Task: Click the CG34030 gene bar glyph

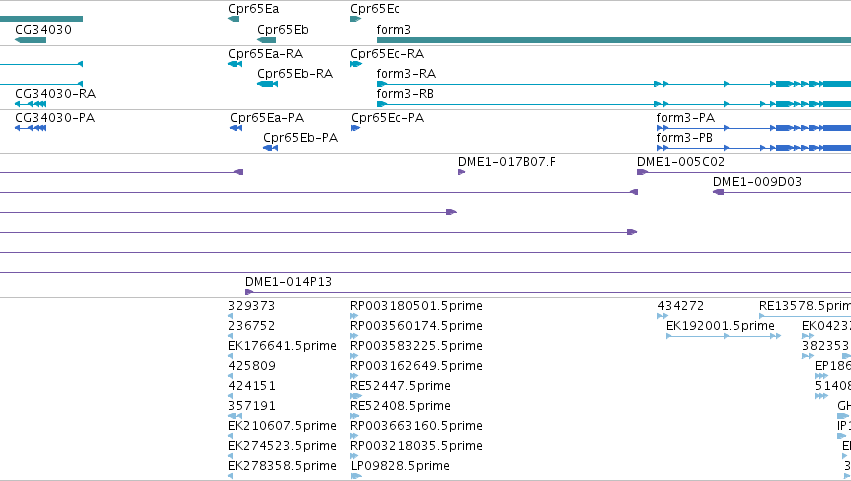Action: click(x=30, y=40)
